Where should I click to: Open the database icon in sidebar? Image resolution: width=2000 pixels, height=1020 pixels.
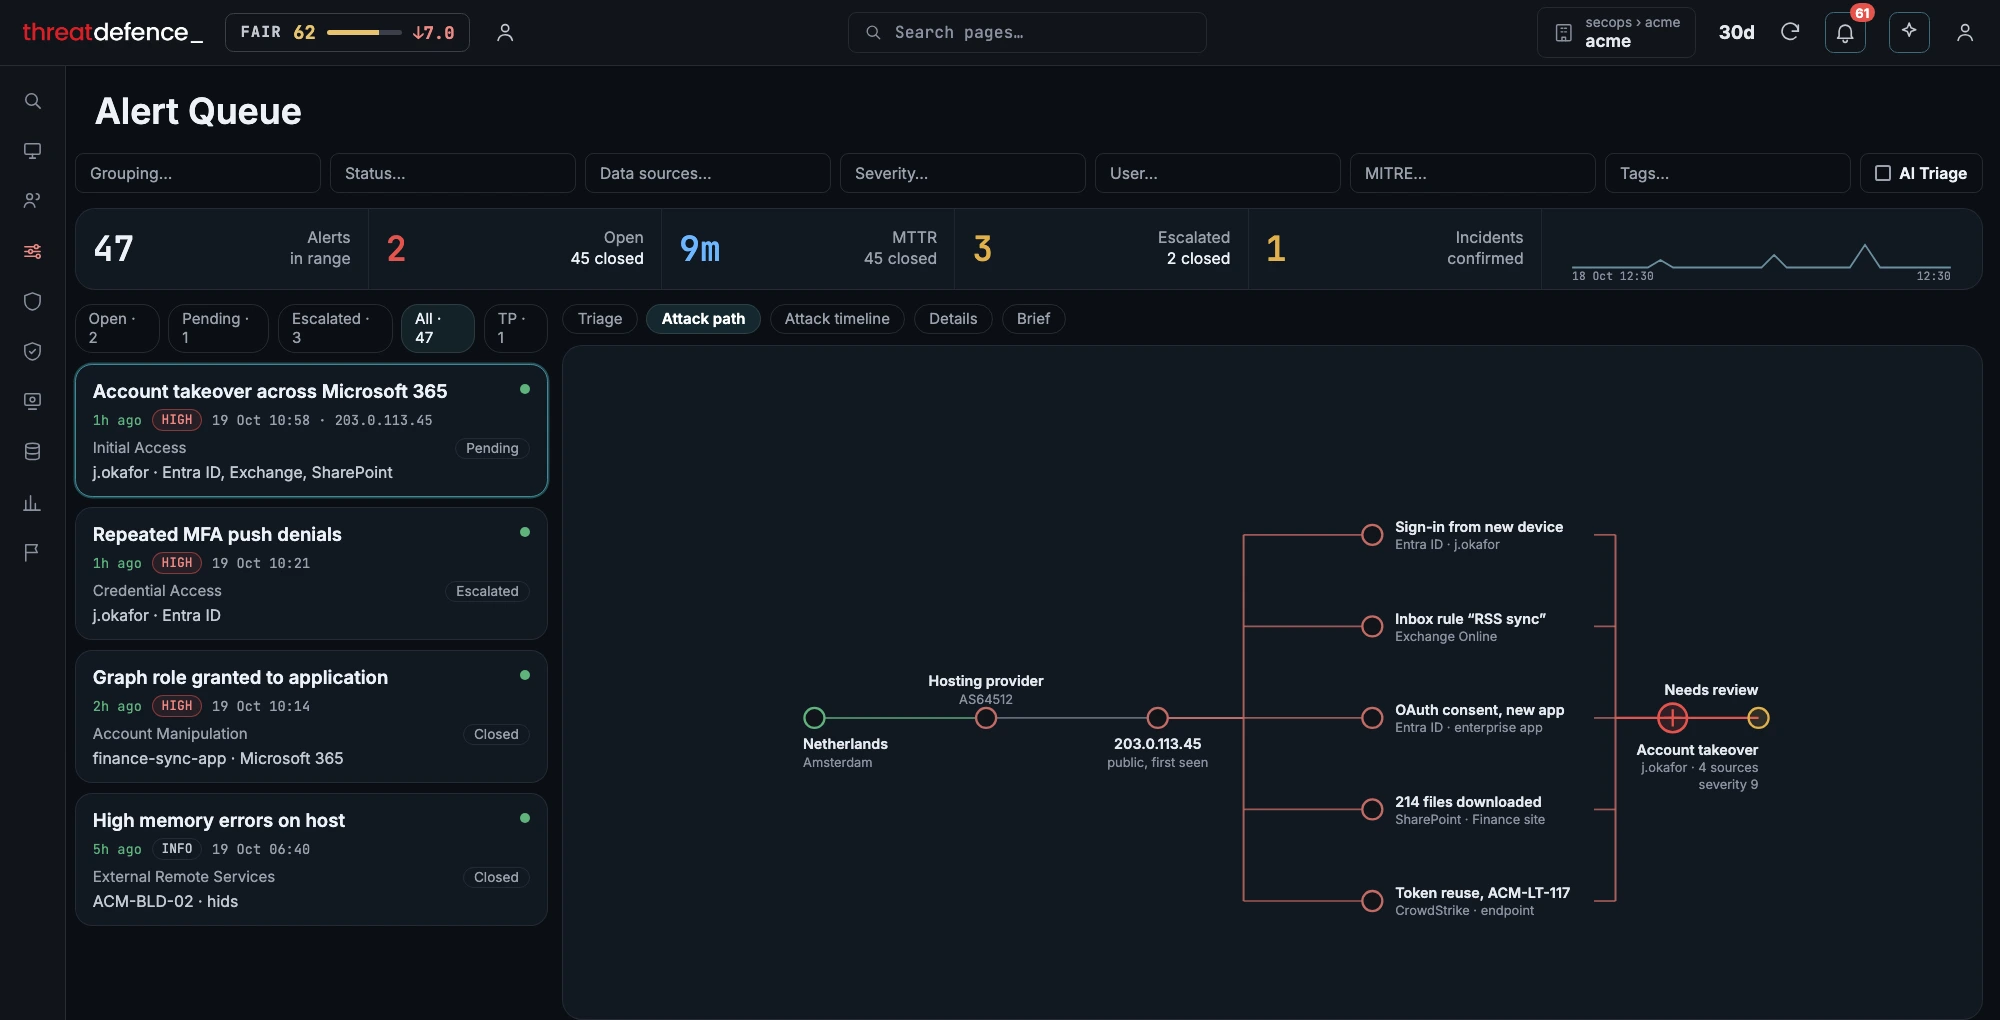click(32, 451)
